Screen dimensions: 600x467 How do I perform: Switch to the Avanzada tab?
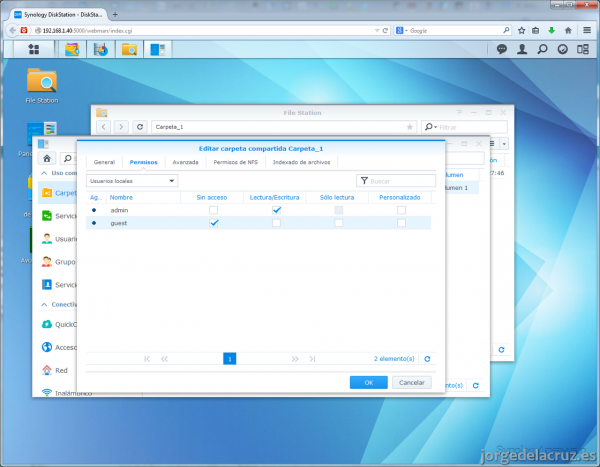click(x=185, y=162)
